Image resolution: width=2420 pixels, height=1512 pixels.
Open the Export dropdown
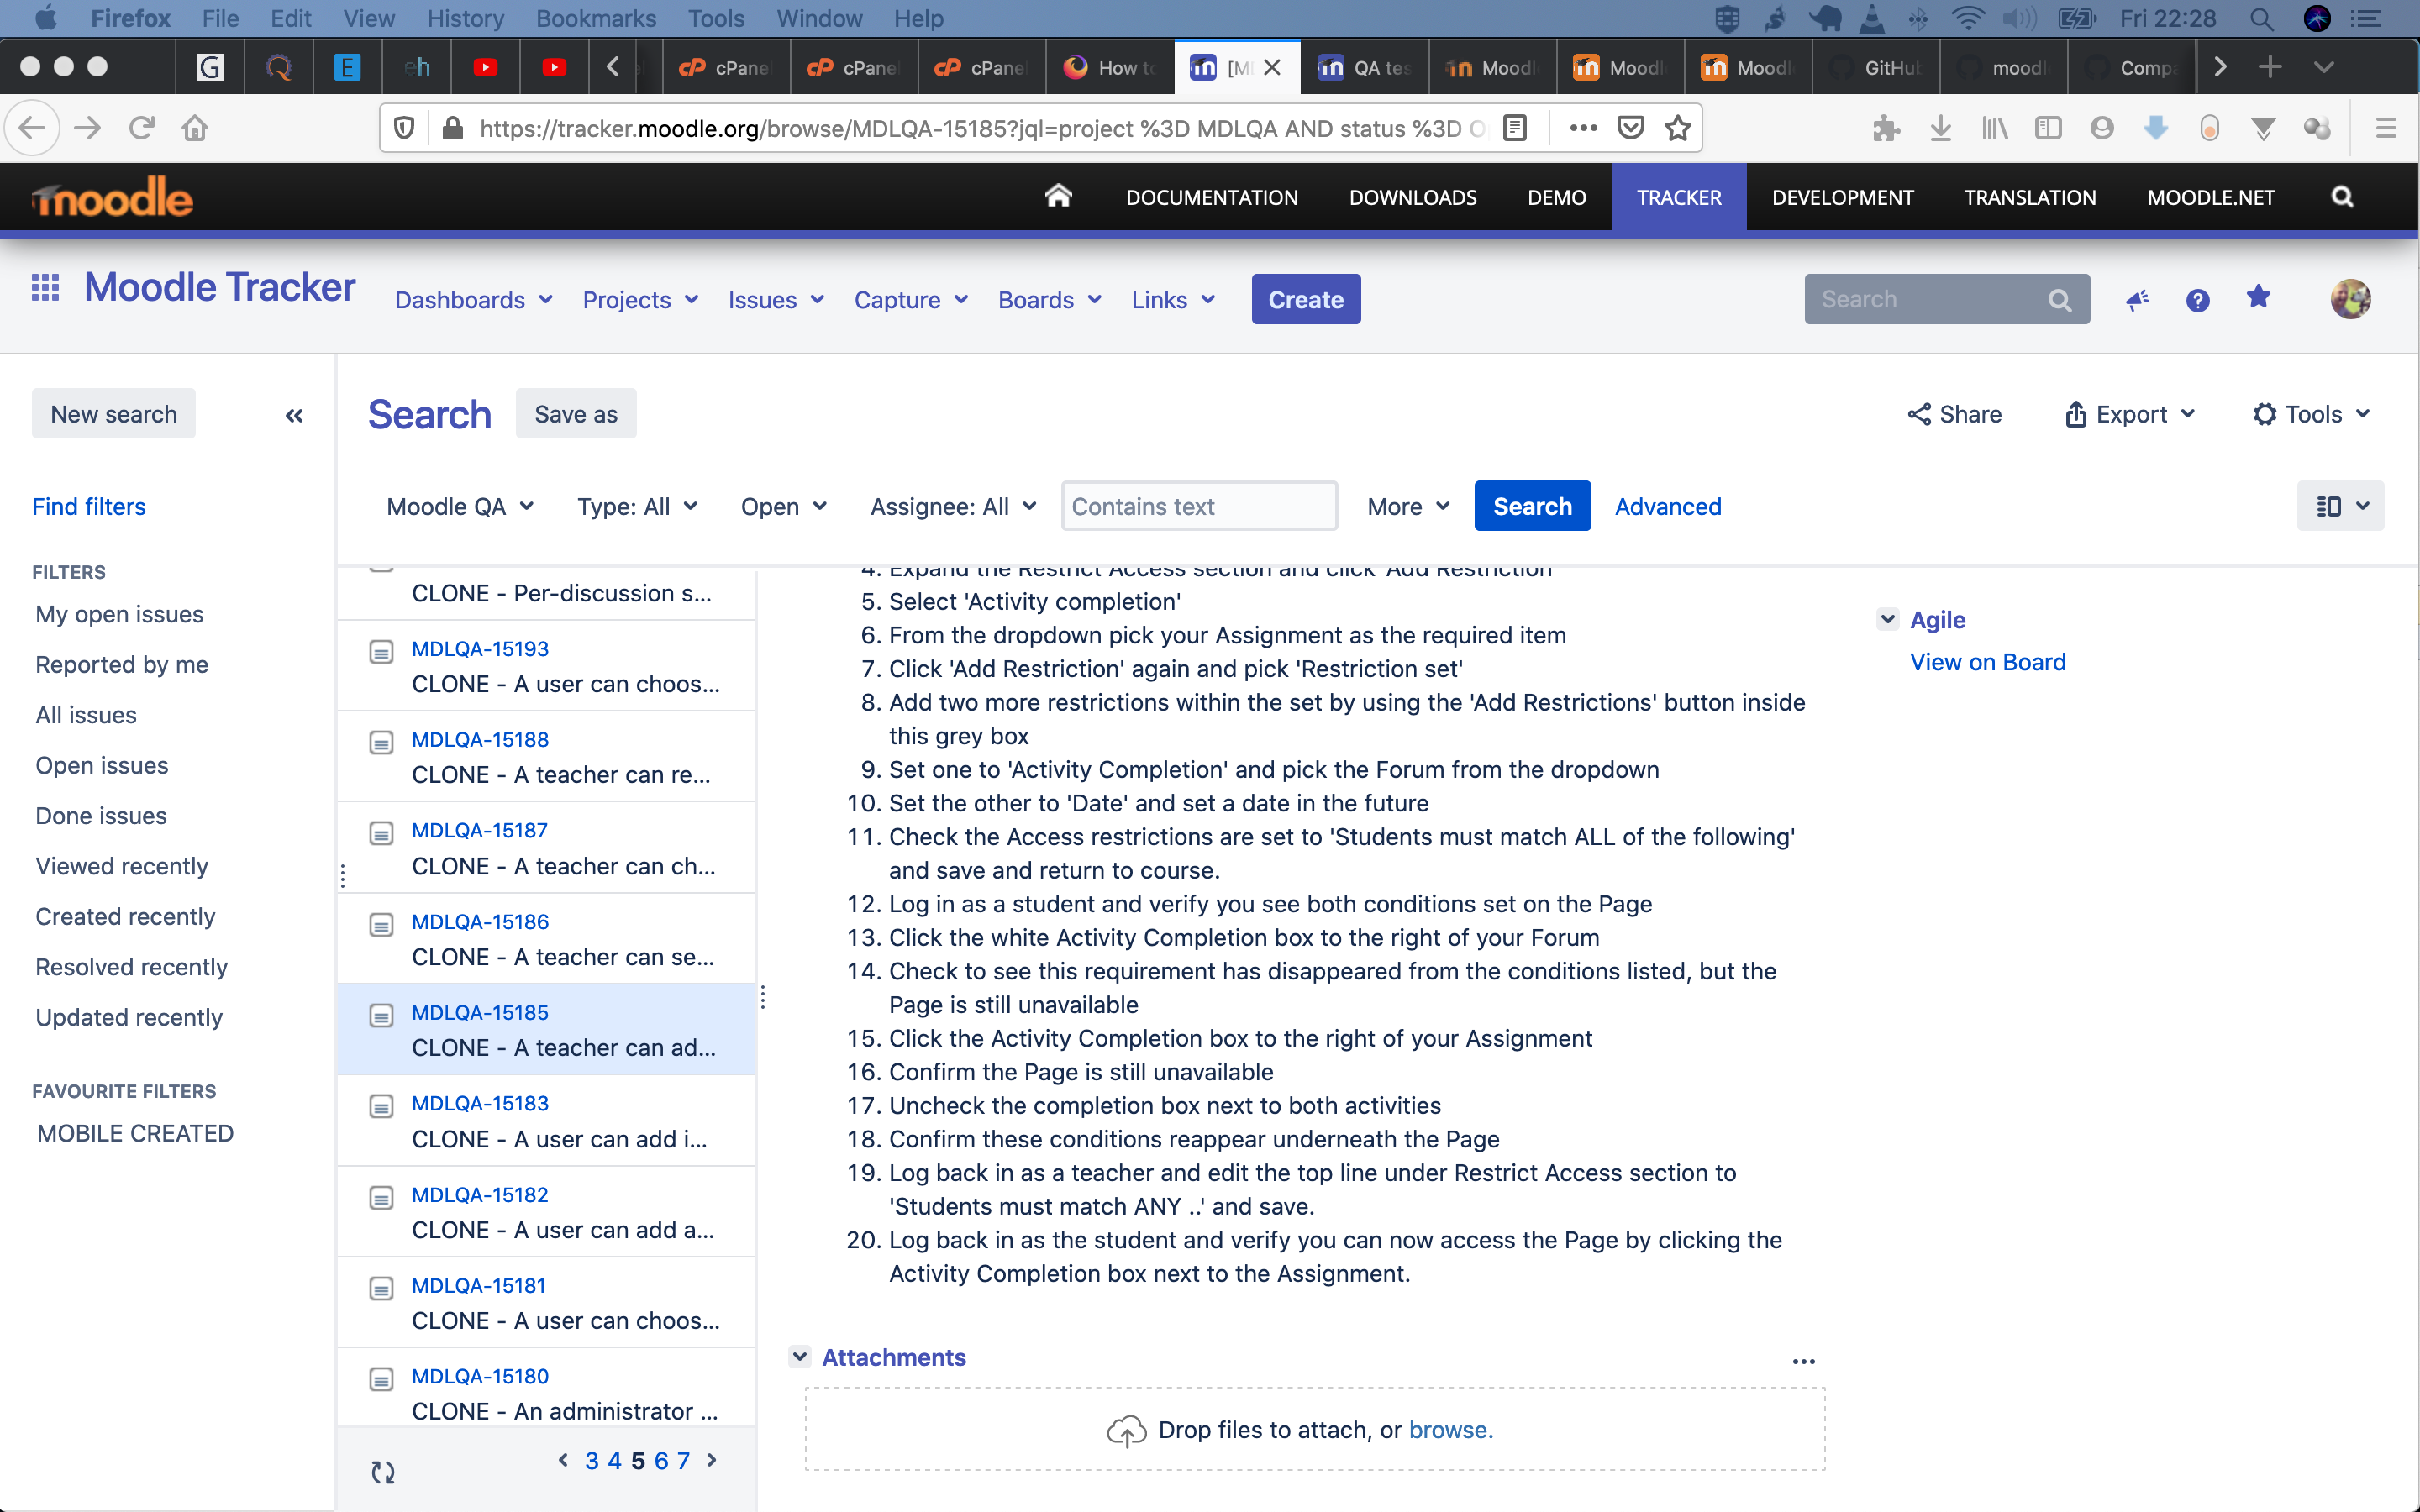2130,414
